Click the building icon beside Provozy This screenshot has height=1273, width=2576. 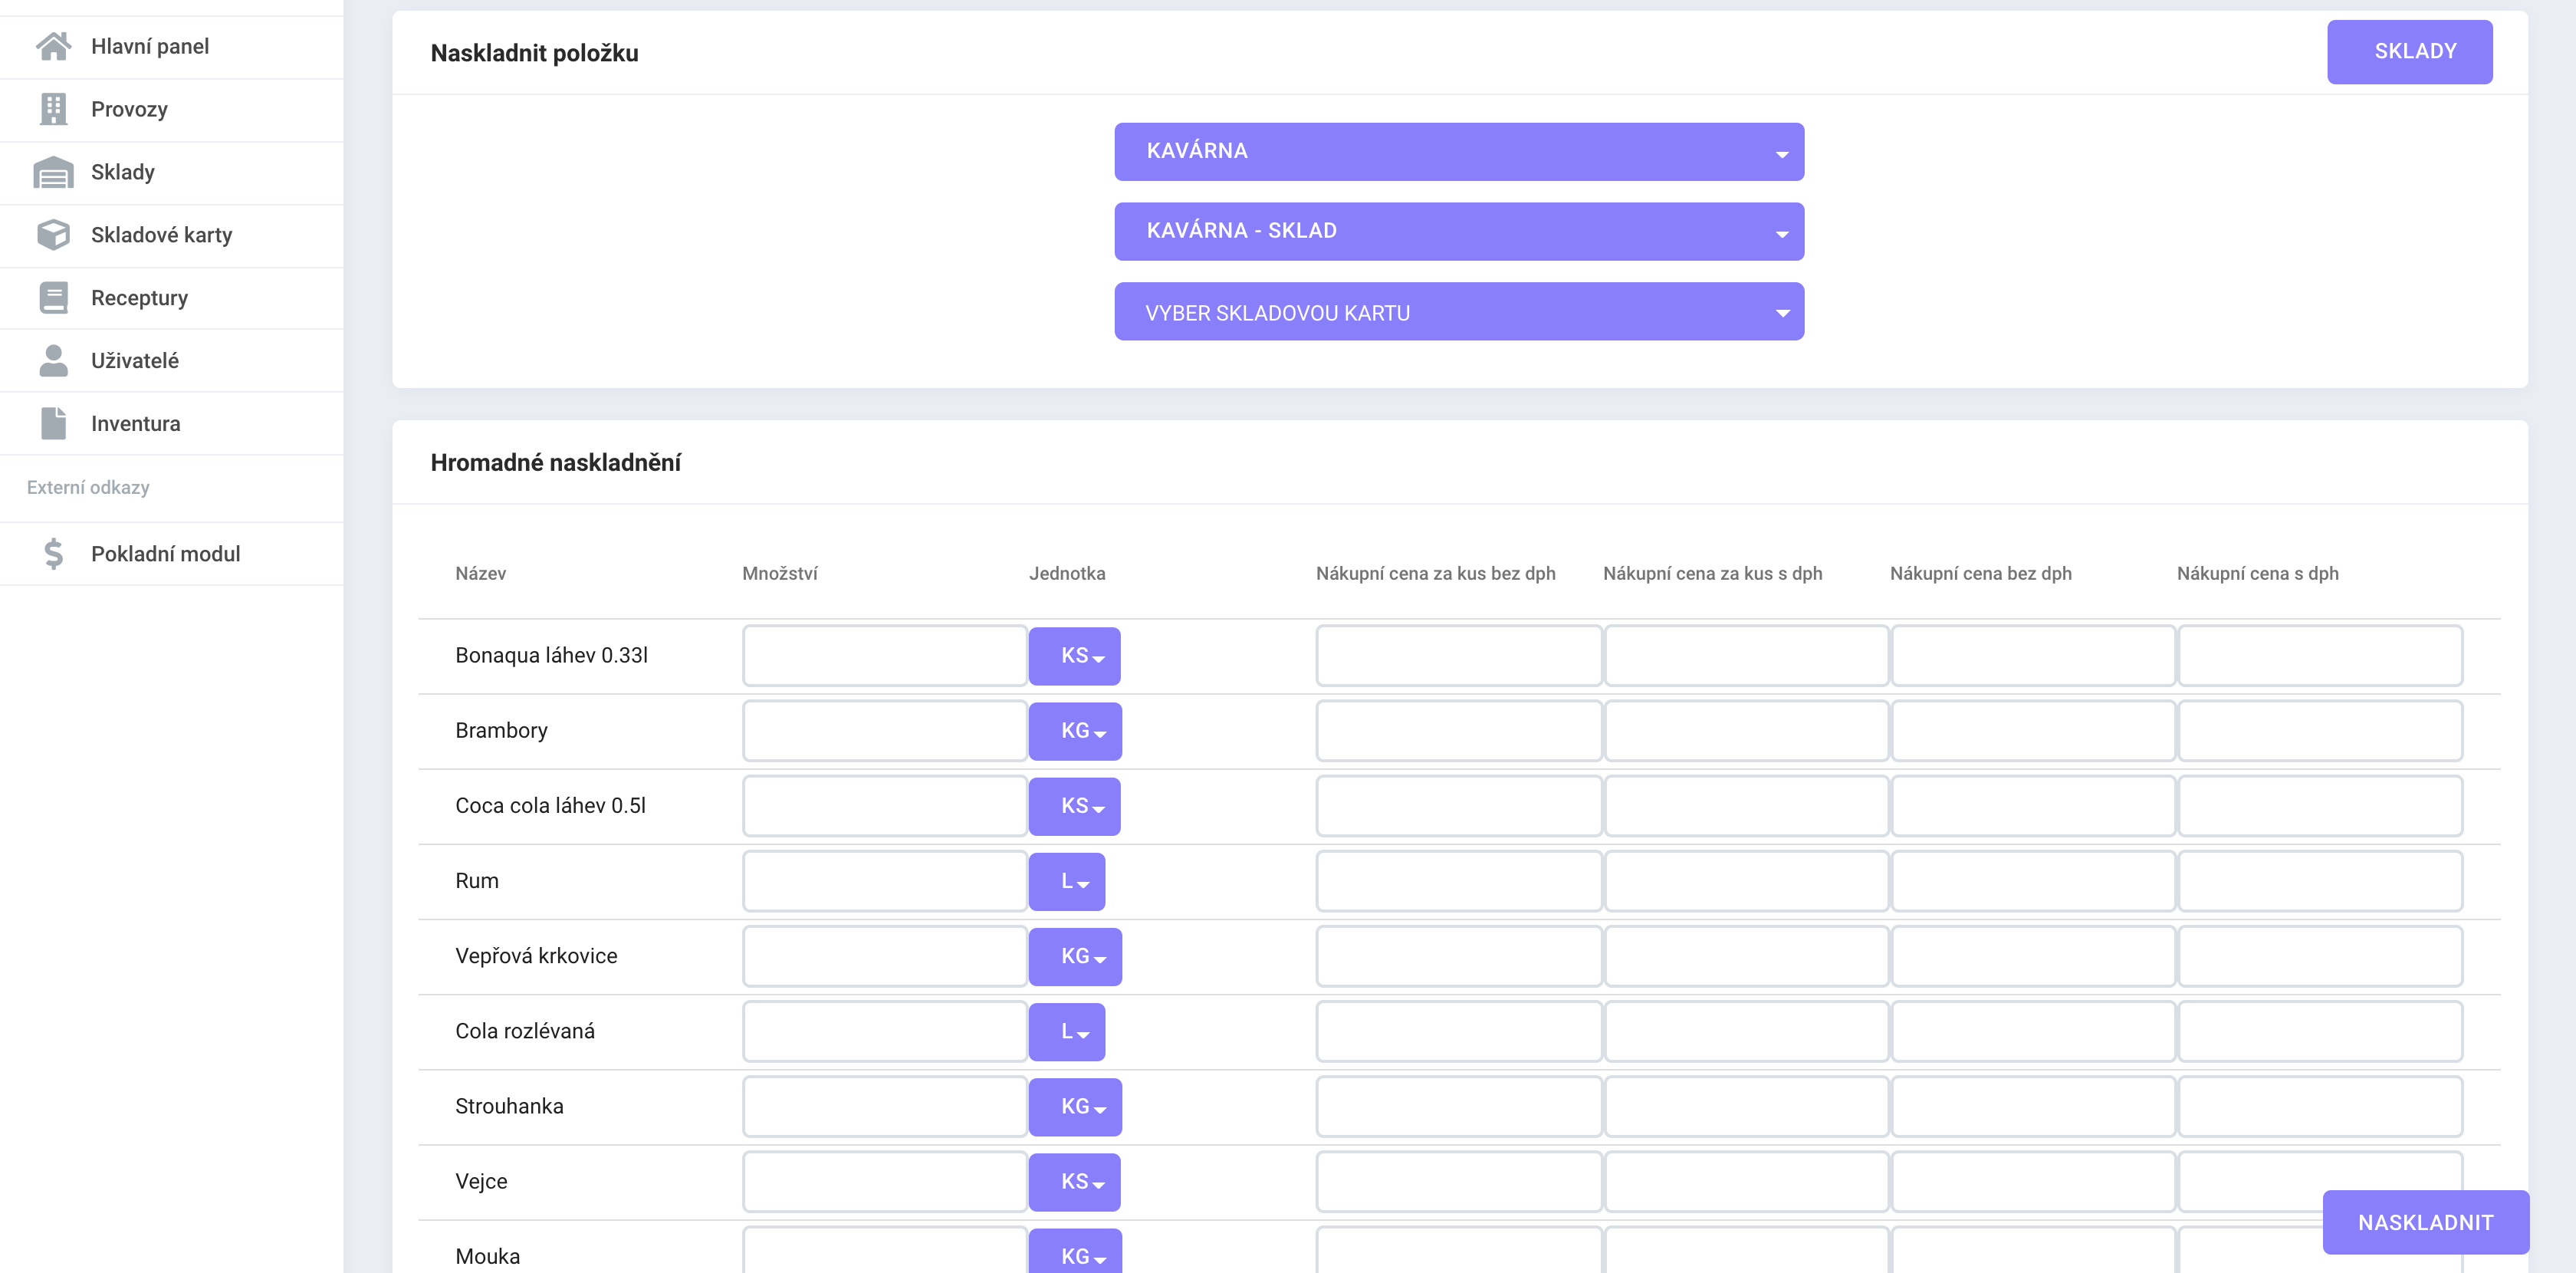[x=53, y=109]
